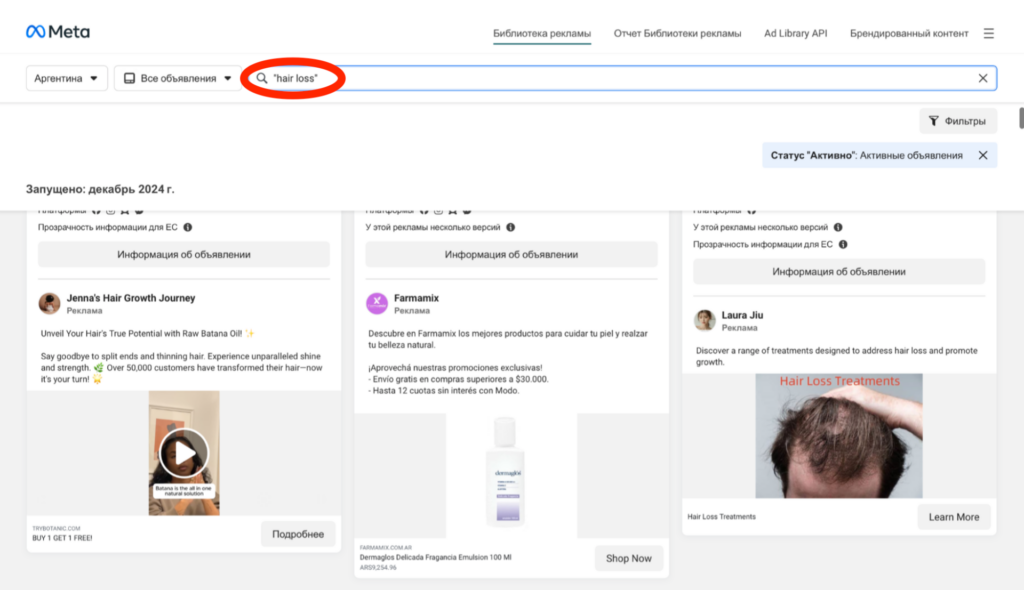This screenshot has height=590, width=1024.
Task: Click the BUY 1 GET 1 FREE! text
Action: (62, 538)
